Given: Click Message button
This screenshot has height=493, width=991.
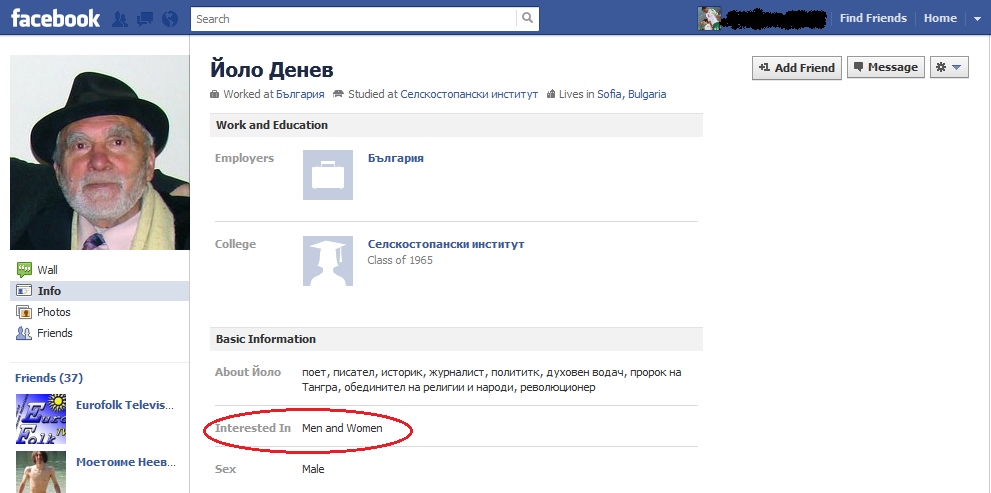Looking at the screenshot, I should (885, 67).
